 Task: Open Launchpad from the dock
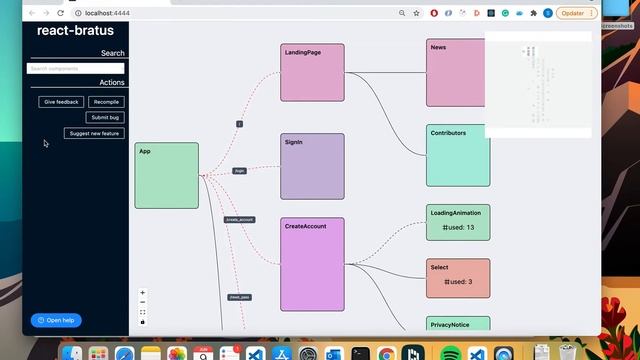[98, 353]
